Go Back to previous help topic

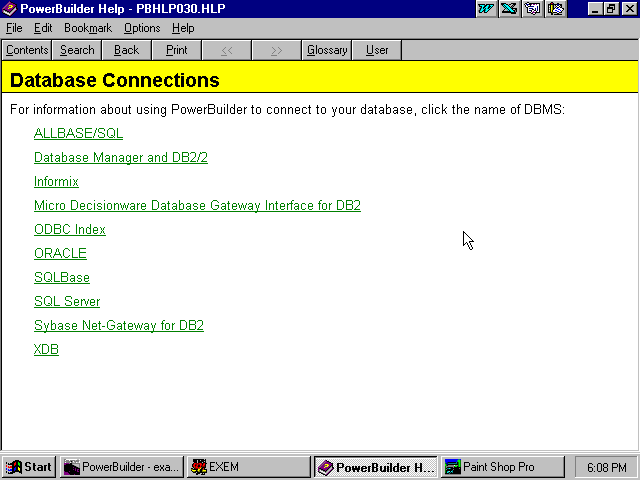pyautogui.click(x=127, y=50)
